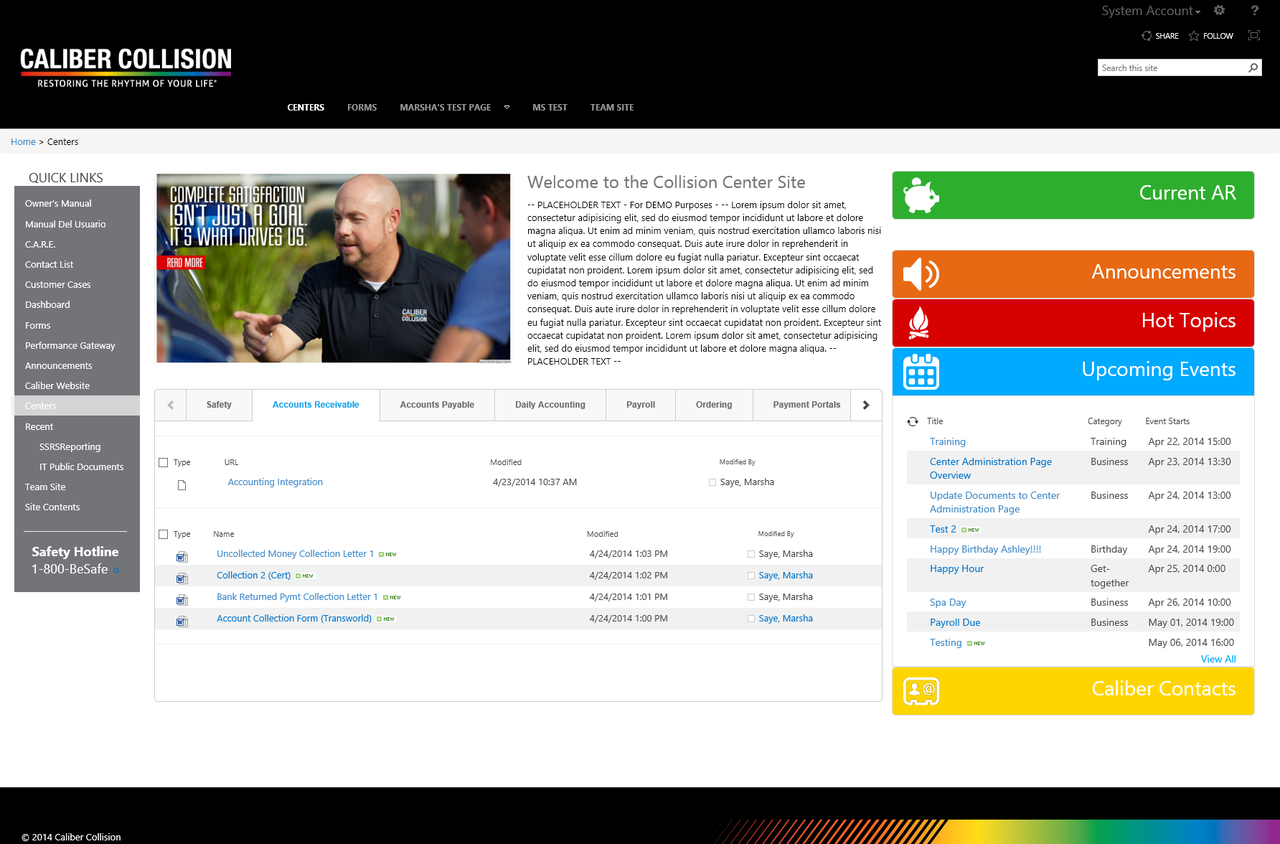Open the Uncollected Money Collection Letter 1 link
Image resolution: width=1280 pixels, height=844 pixels.
point(295,554)
